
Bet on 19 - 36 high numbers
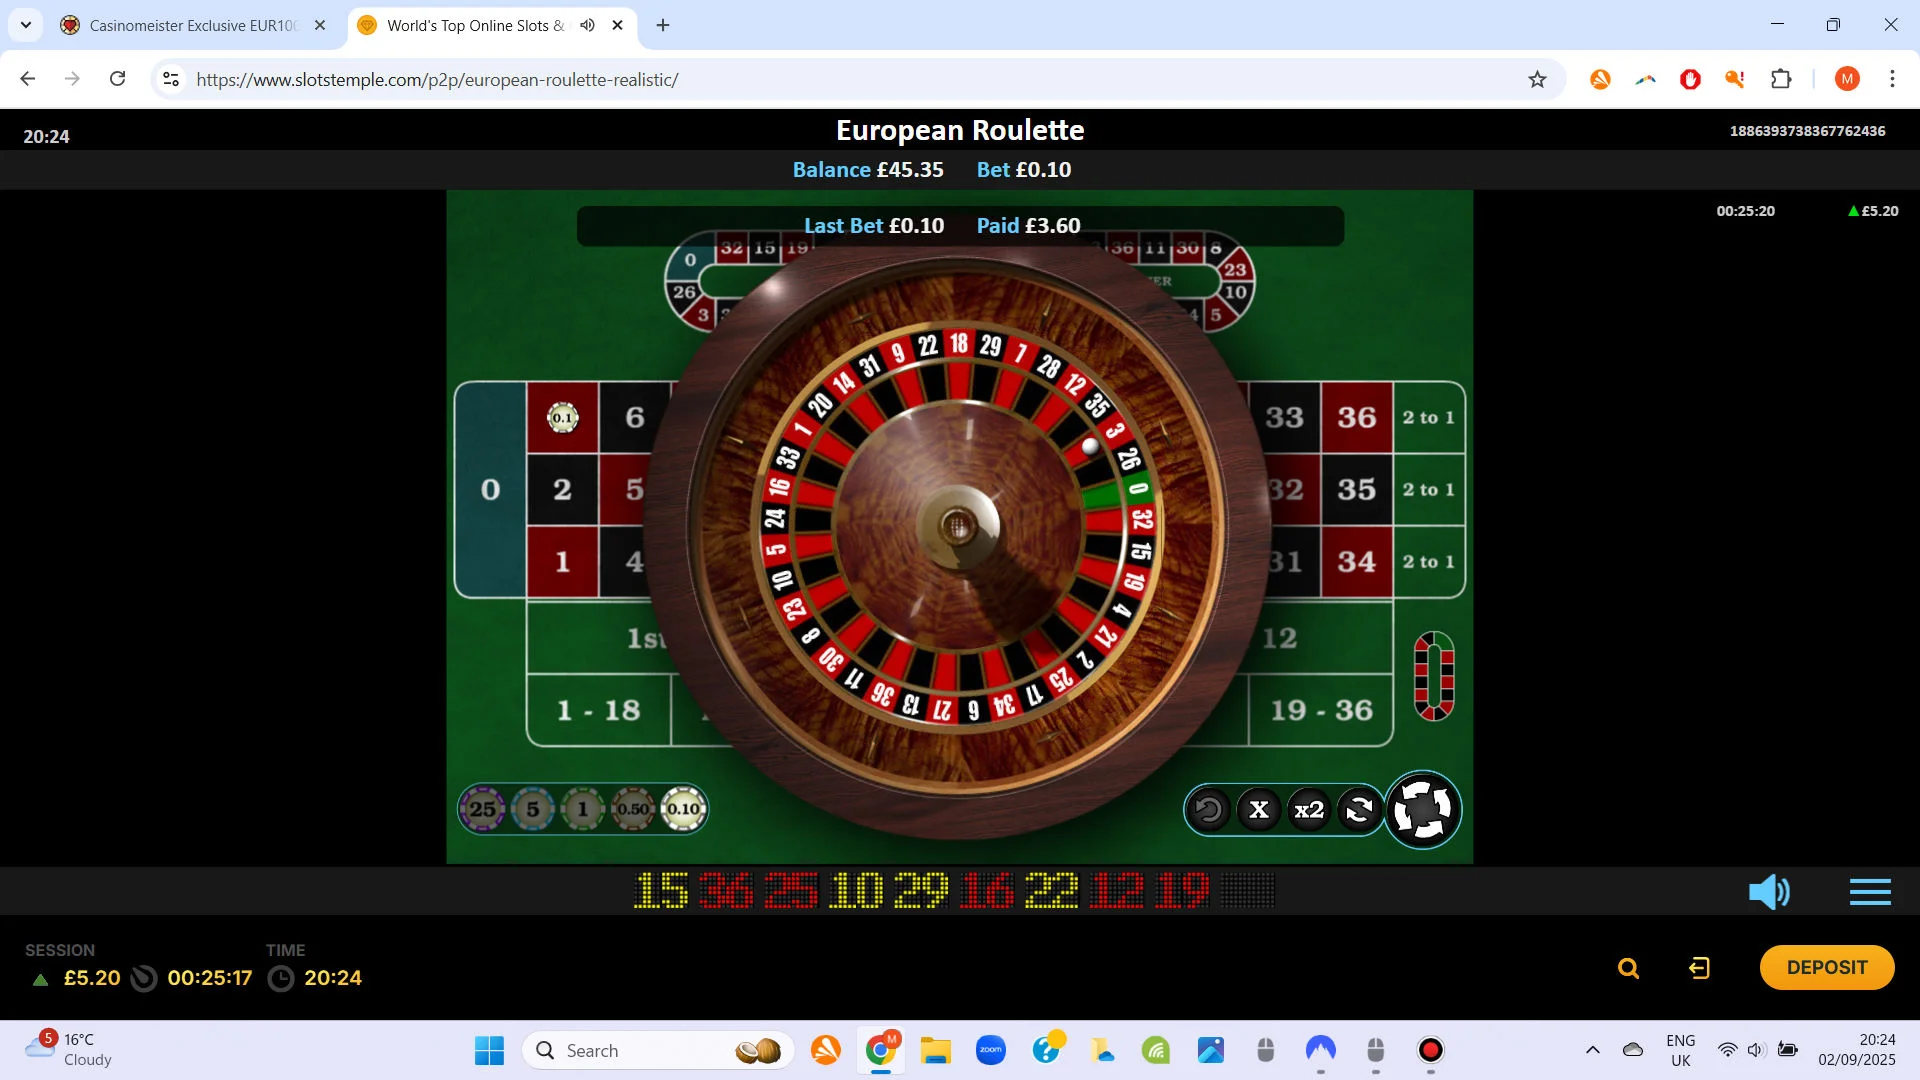tap(1321, 710)
